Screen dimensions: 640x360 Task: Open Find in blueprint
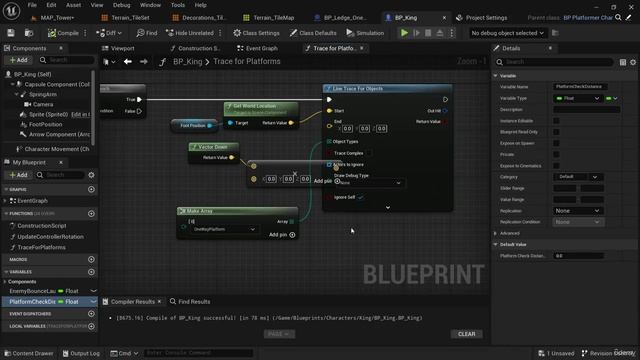tap(147, 33)
